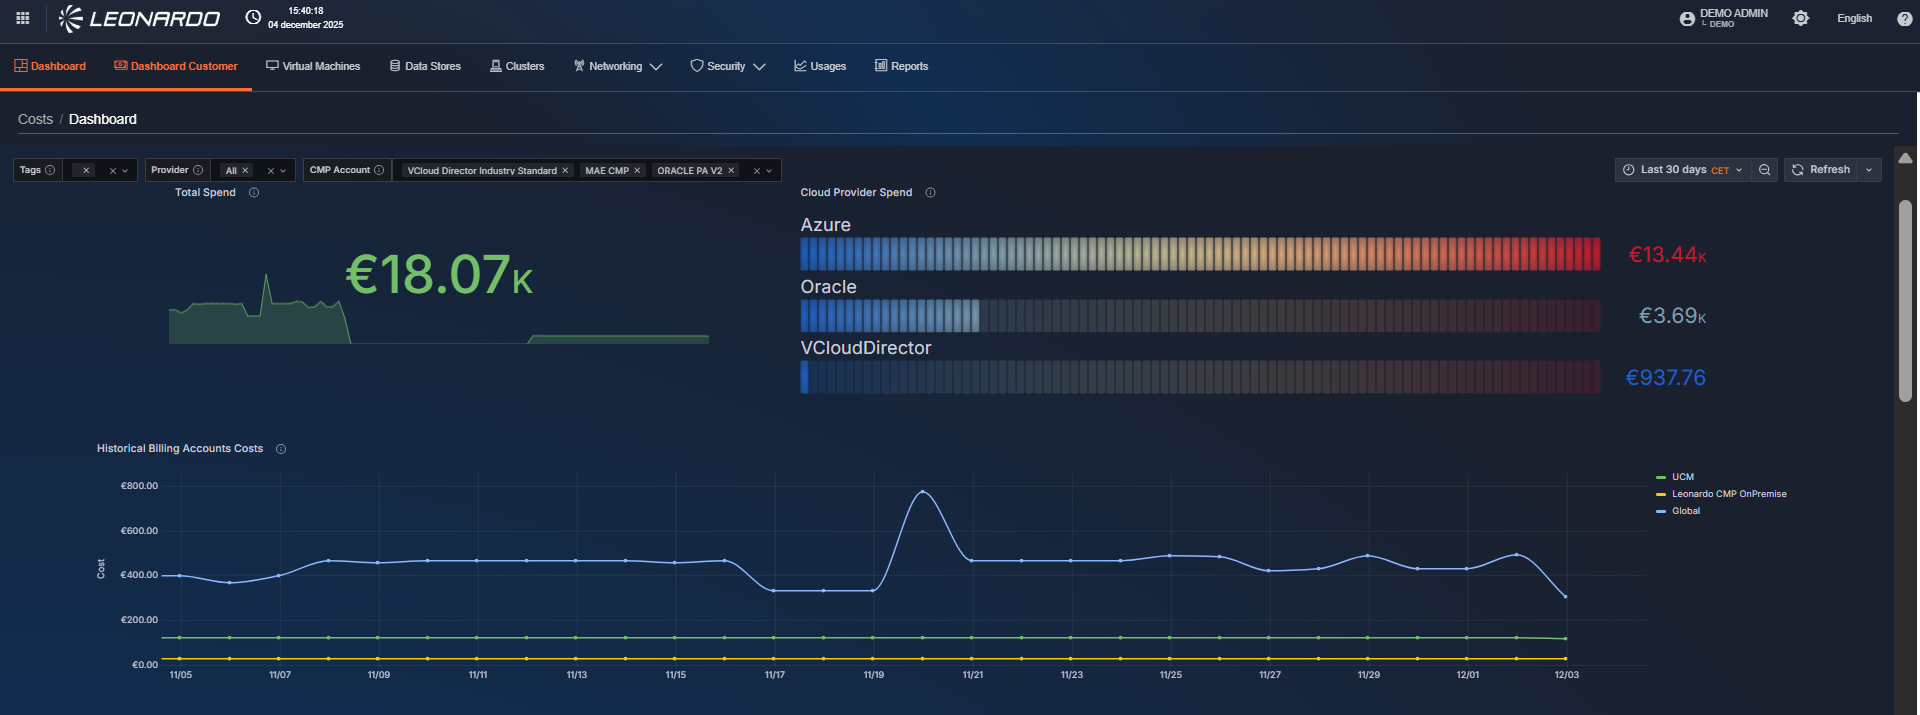Click the Refresh button
The width and height of the screenshot is (1920, 715).
click(x=1821, y=170)
